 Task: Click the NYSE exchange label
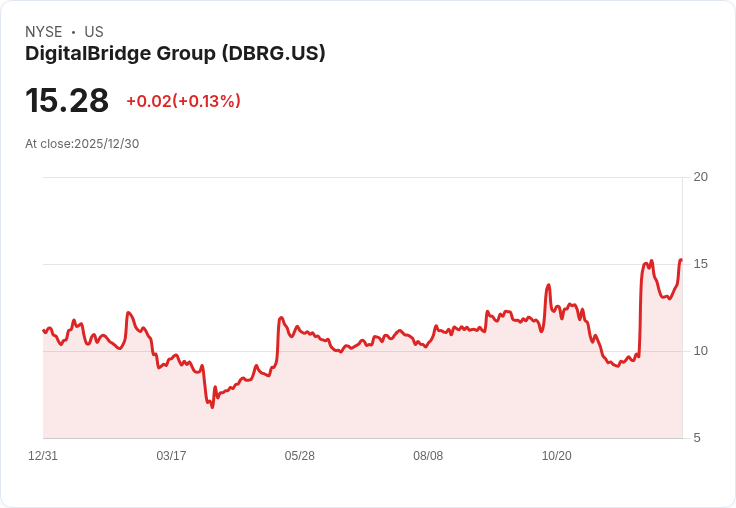click(44, 32)
